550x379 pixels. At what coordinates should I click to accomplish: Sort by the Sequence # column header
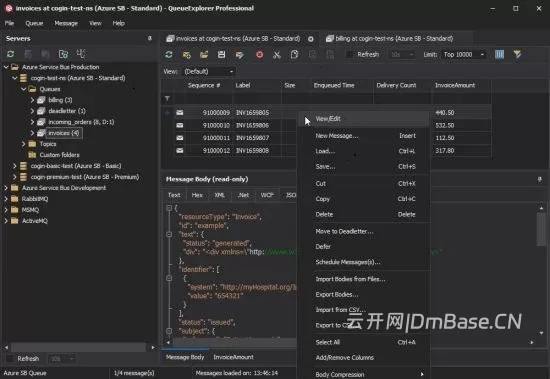coord(204,85)
